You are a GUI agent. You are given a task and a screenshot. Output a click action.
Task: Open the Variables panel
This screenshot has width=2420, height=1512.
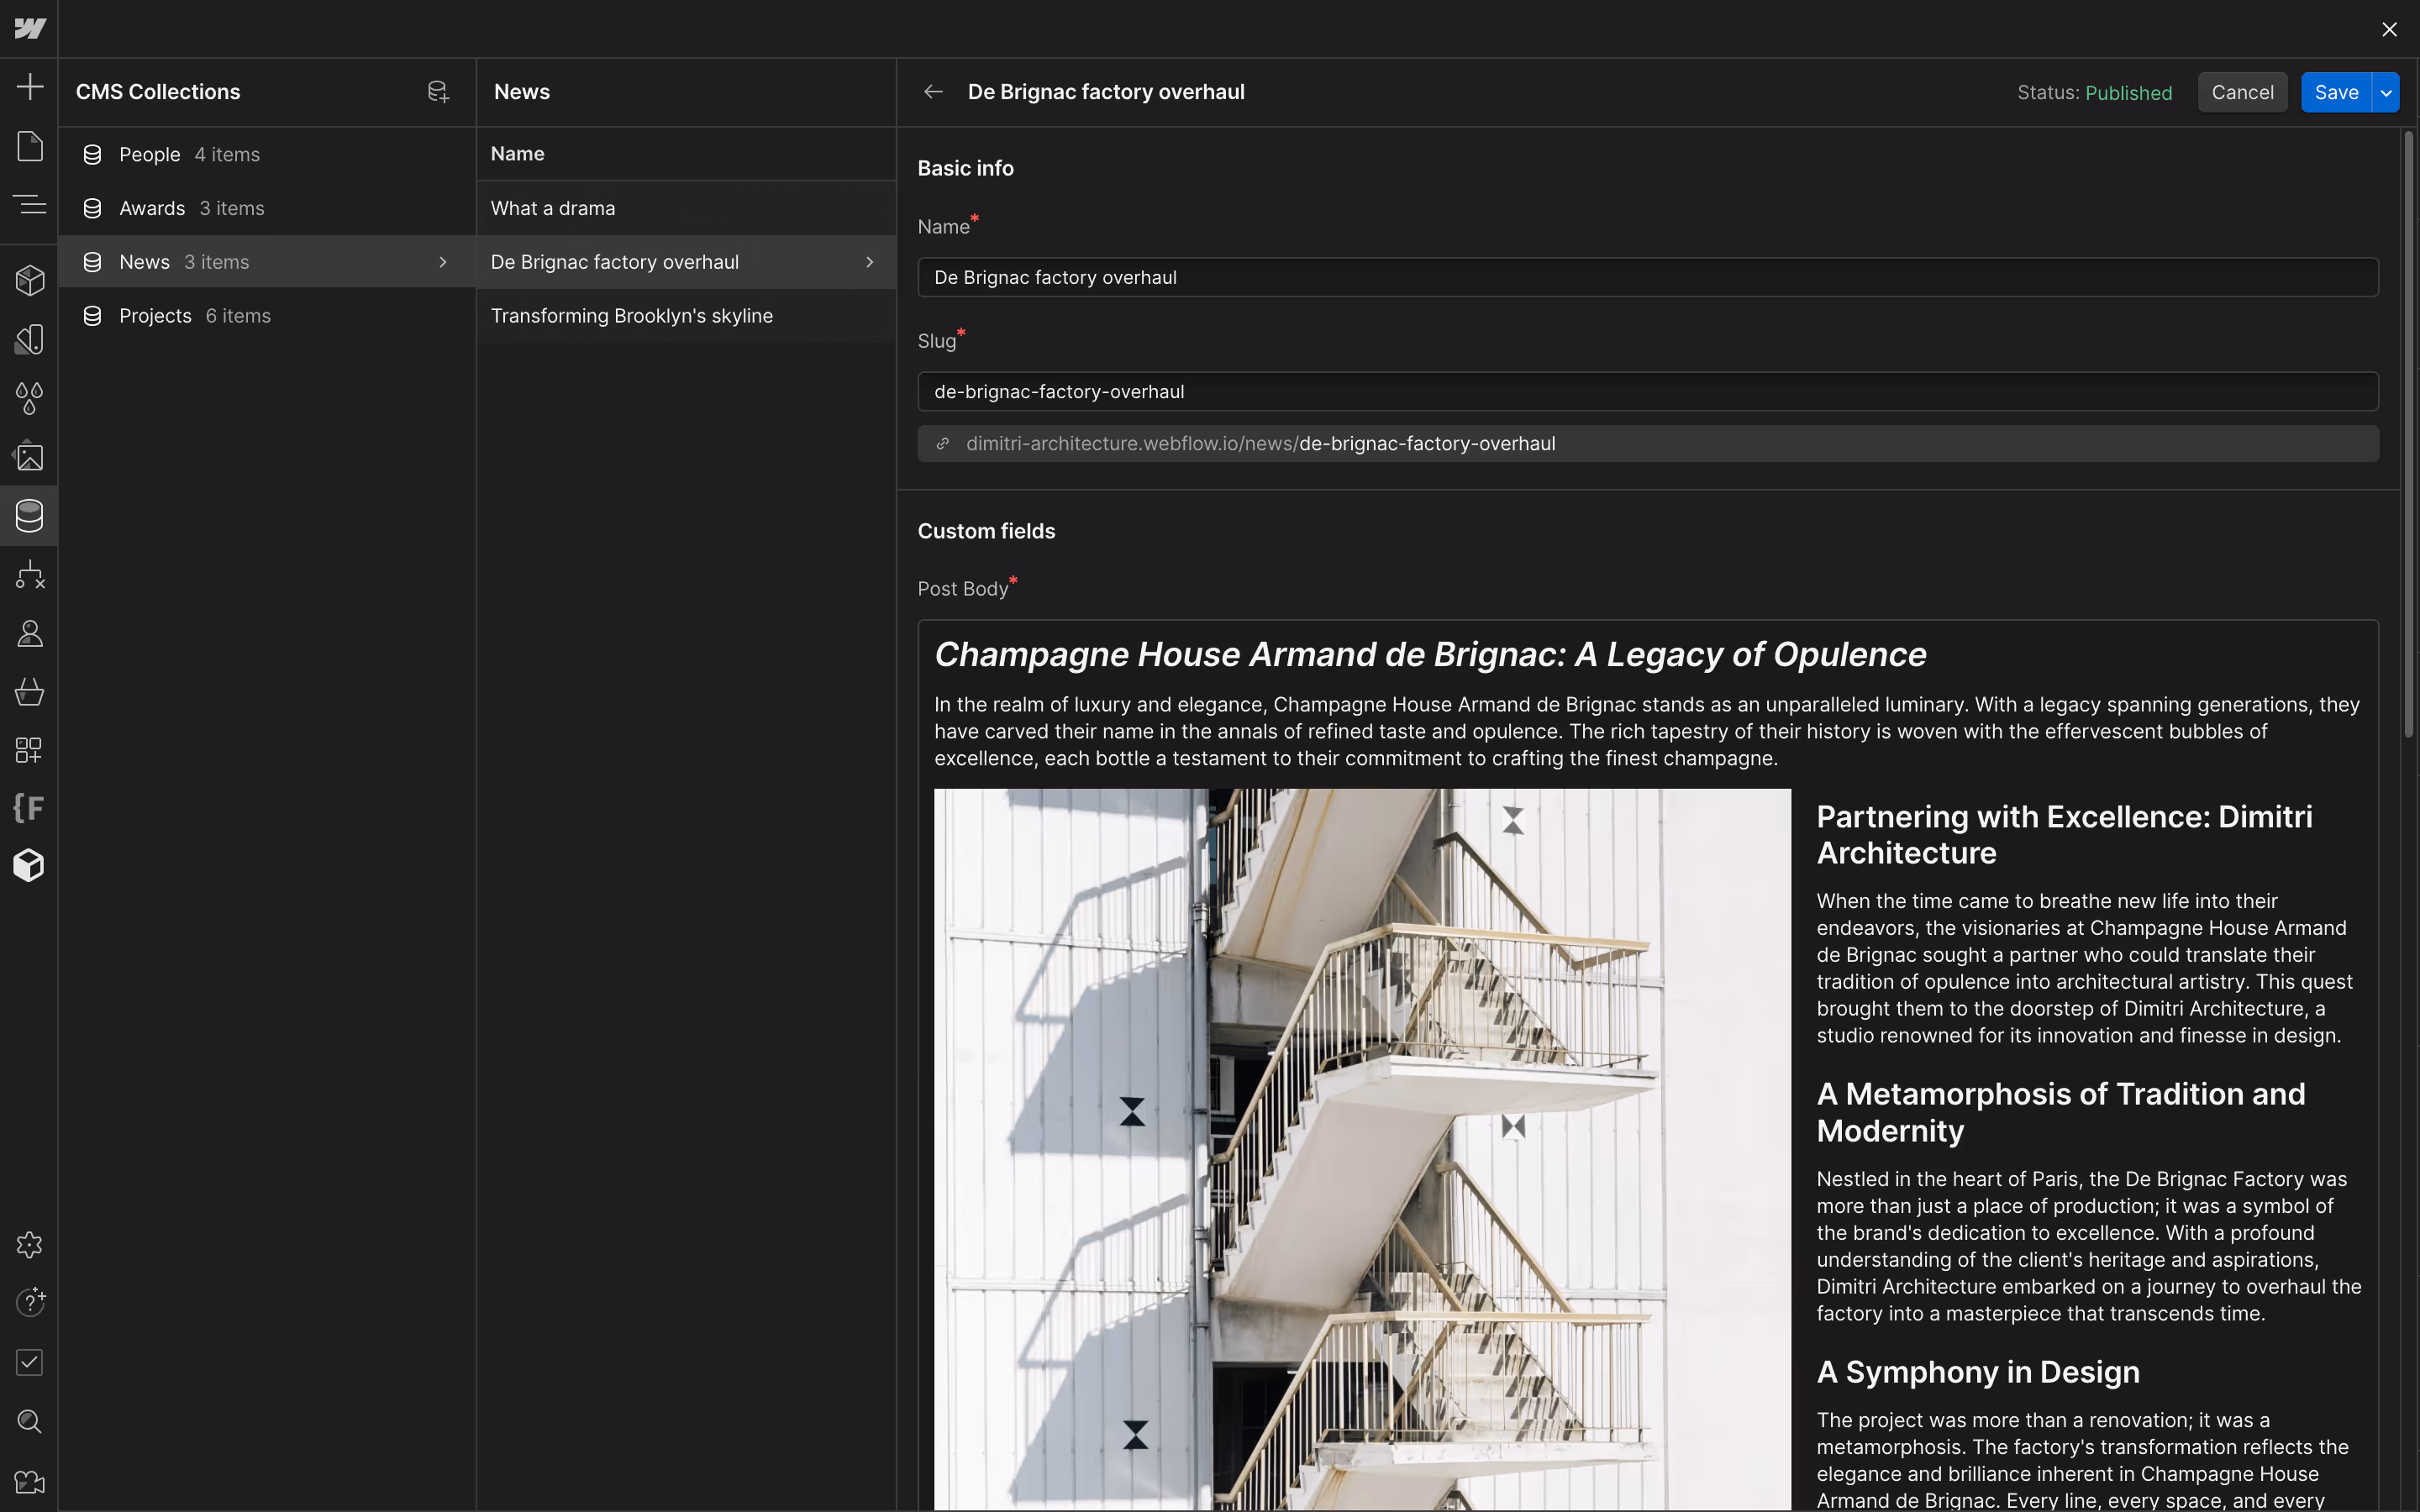pyautogui.click(x=29, y=398)
